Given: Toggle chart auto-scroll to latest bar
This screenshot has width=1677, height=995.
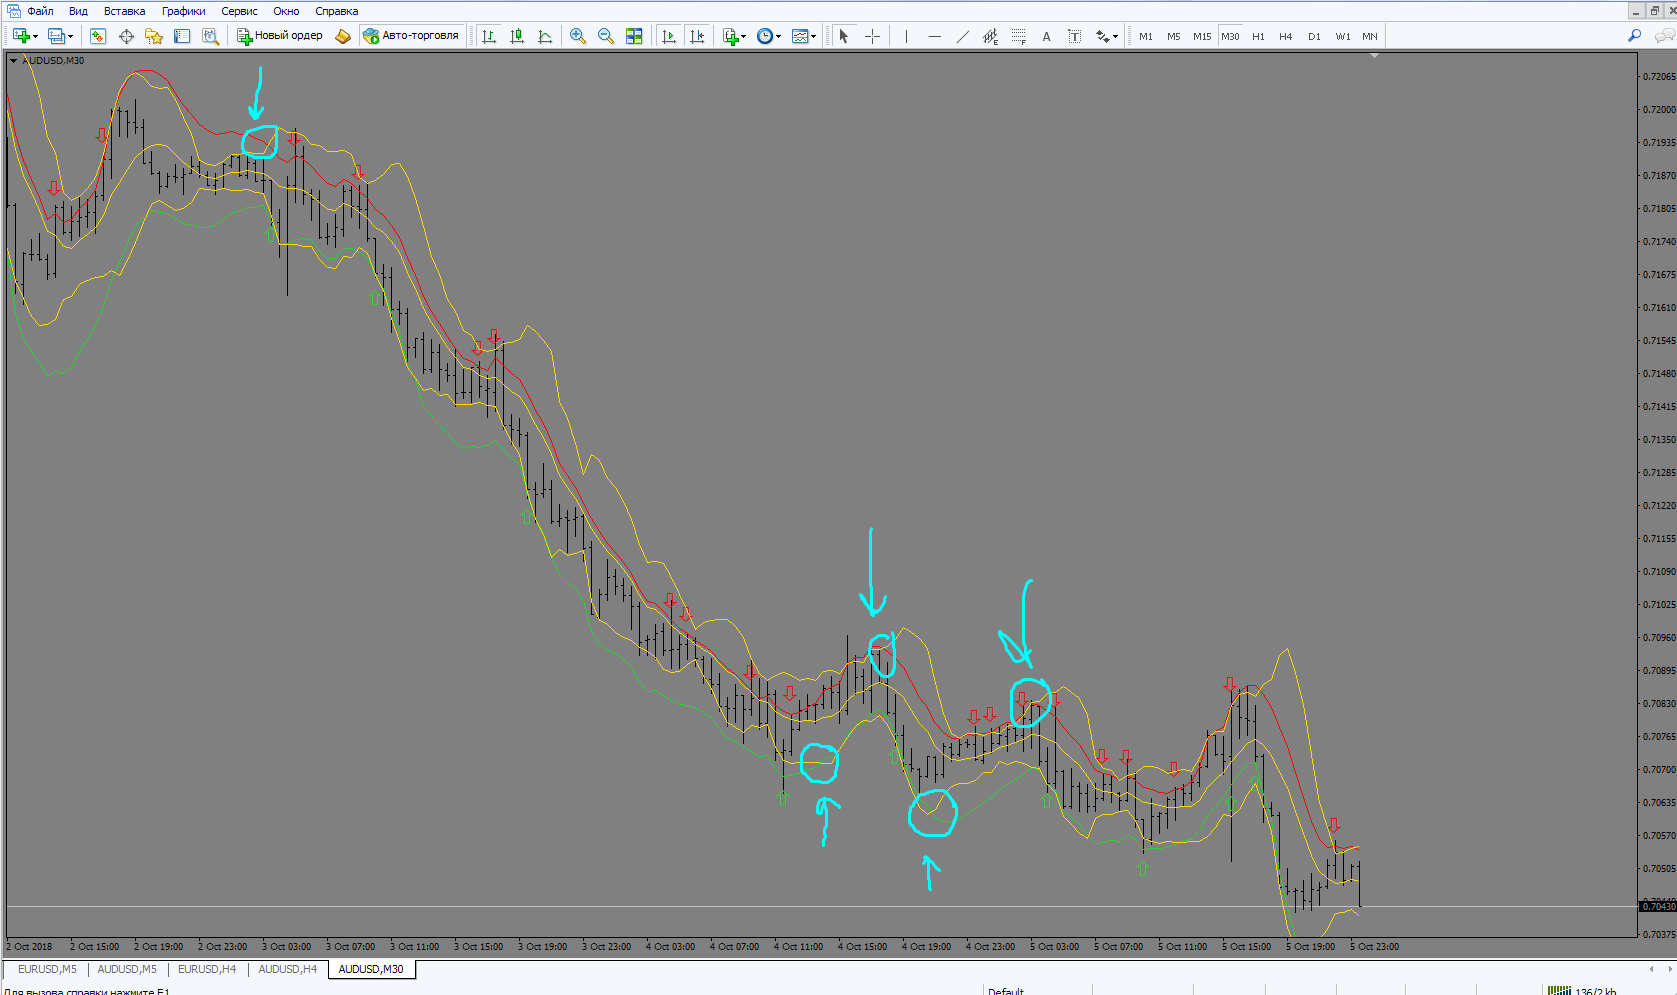Looking at the screenshot, I should (669, 36).
